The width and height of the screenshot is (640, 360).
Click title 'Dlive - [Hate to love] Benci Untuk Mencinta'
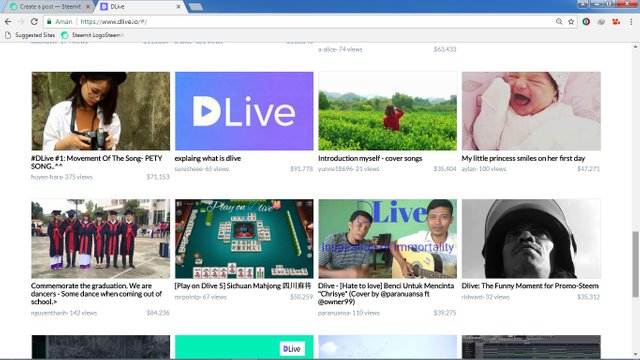tap(386, 294)
